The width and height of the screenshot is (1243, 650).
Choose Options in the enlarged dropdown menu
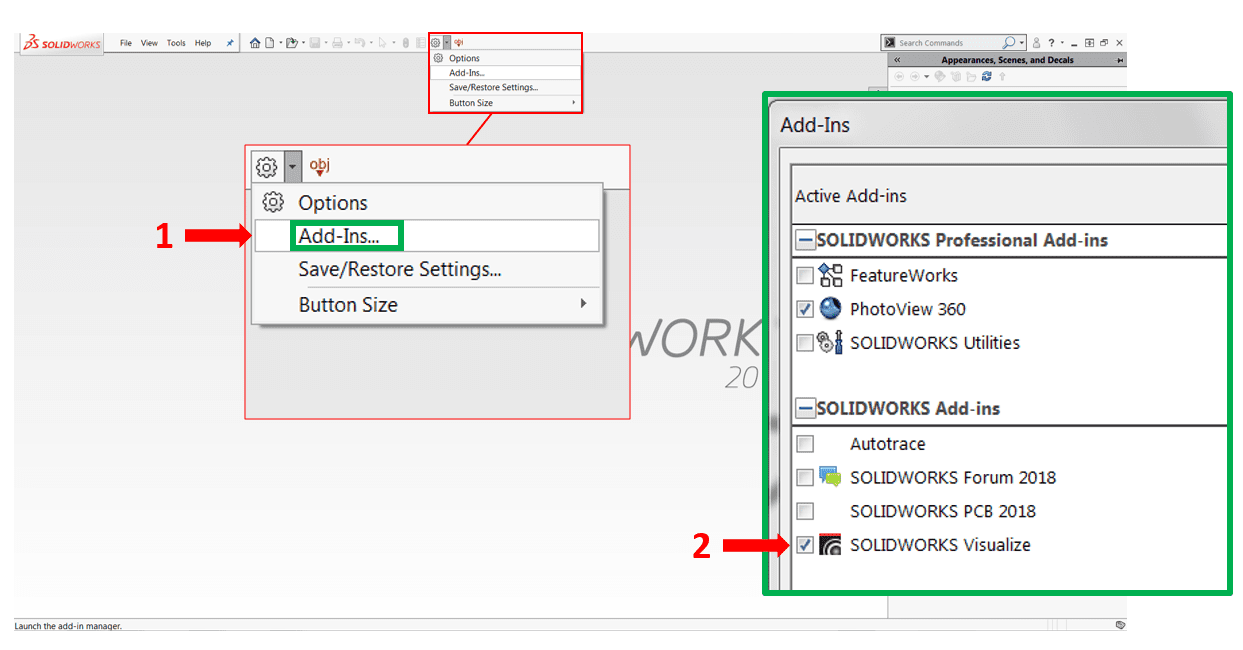[x=427, y=202]
